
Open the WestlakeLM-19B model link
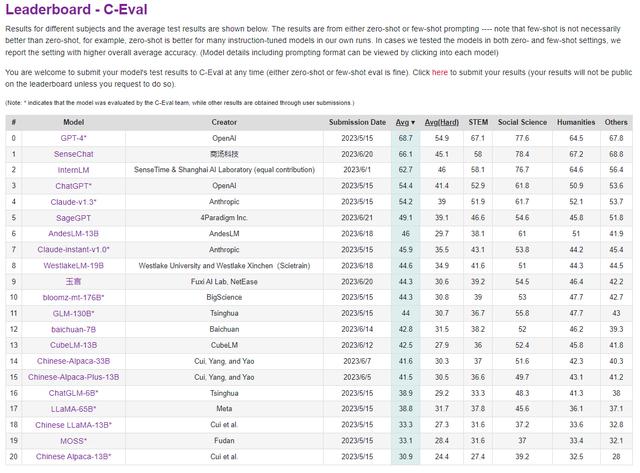coord(73,265)
